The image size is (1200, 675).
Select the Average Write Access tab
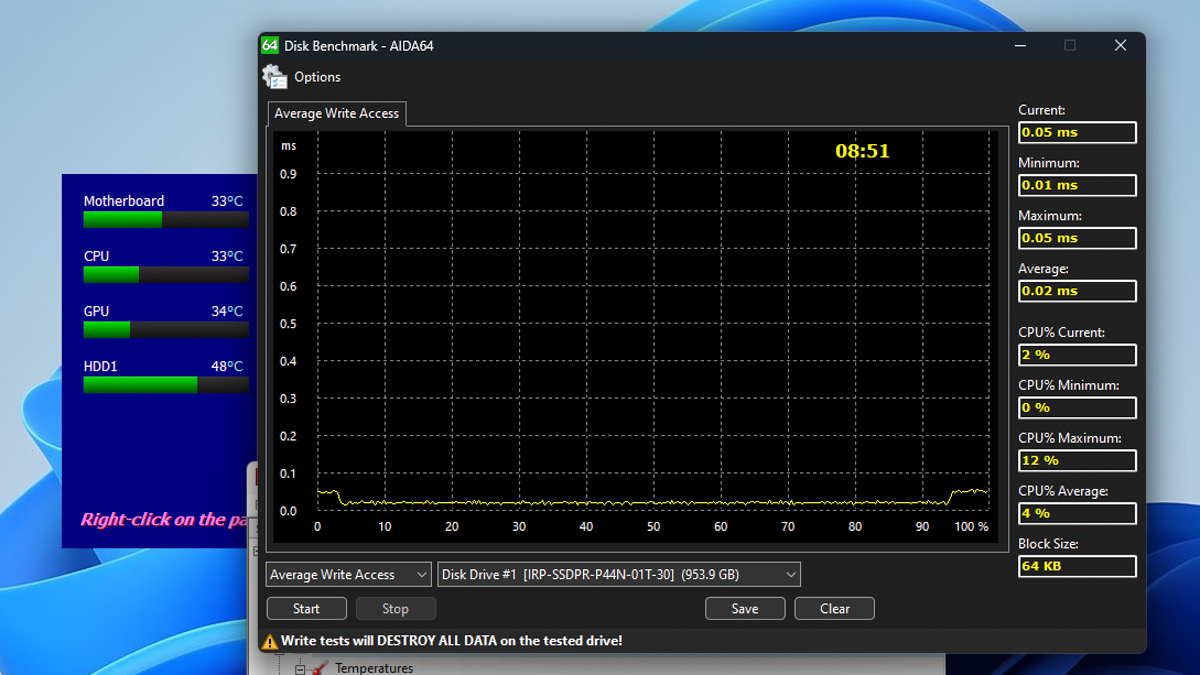(x=337, y=114)
